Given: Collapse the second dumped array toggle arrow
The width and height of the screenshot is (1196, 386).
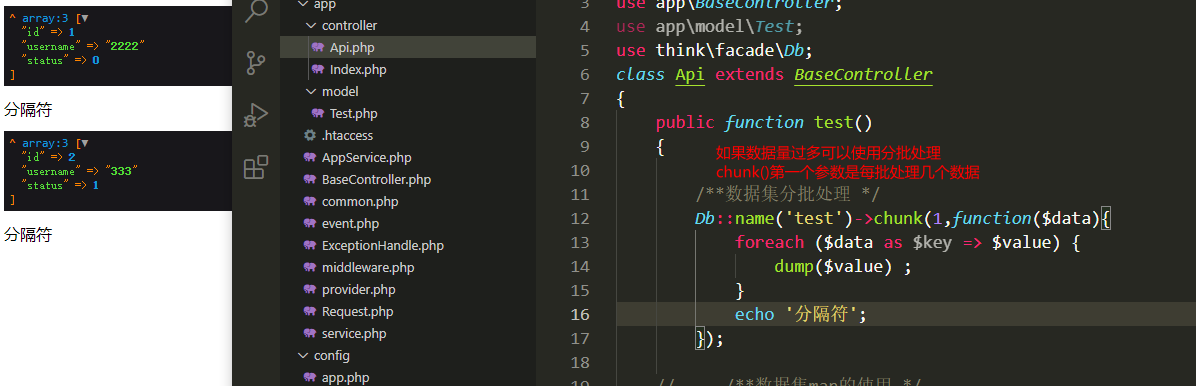Looking at the screenshot, I should pyautogui.click(x=85, y=143).
